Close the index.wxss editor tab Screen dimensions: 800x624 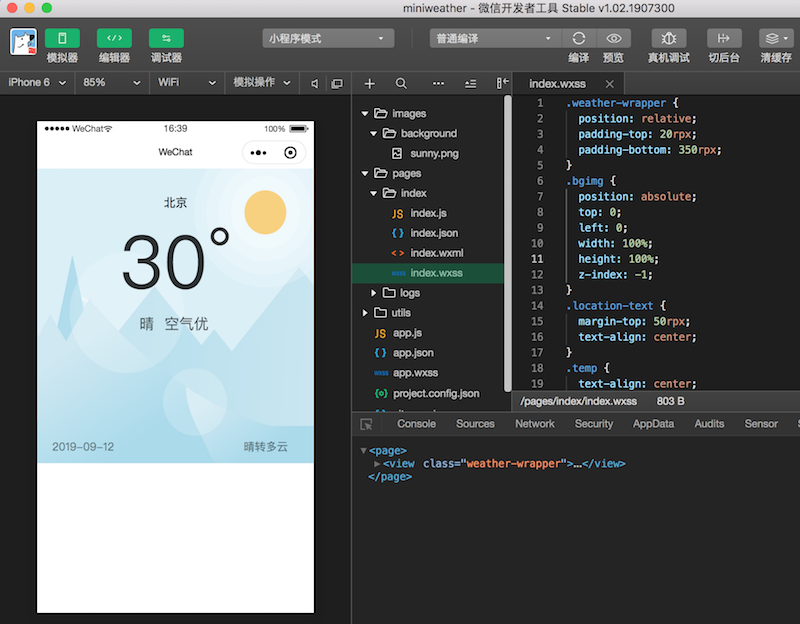[x=609, y=84]
